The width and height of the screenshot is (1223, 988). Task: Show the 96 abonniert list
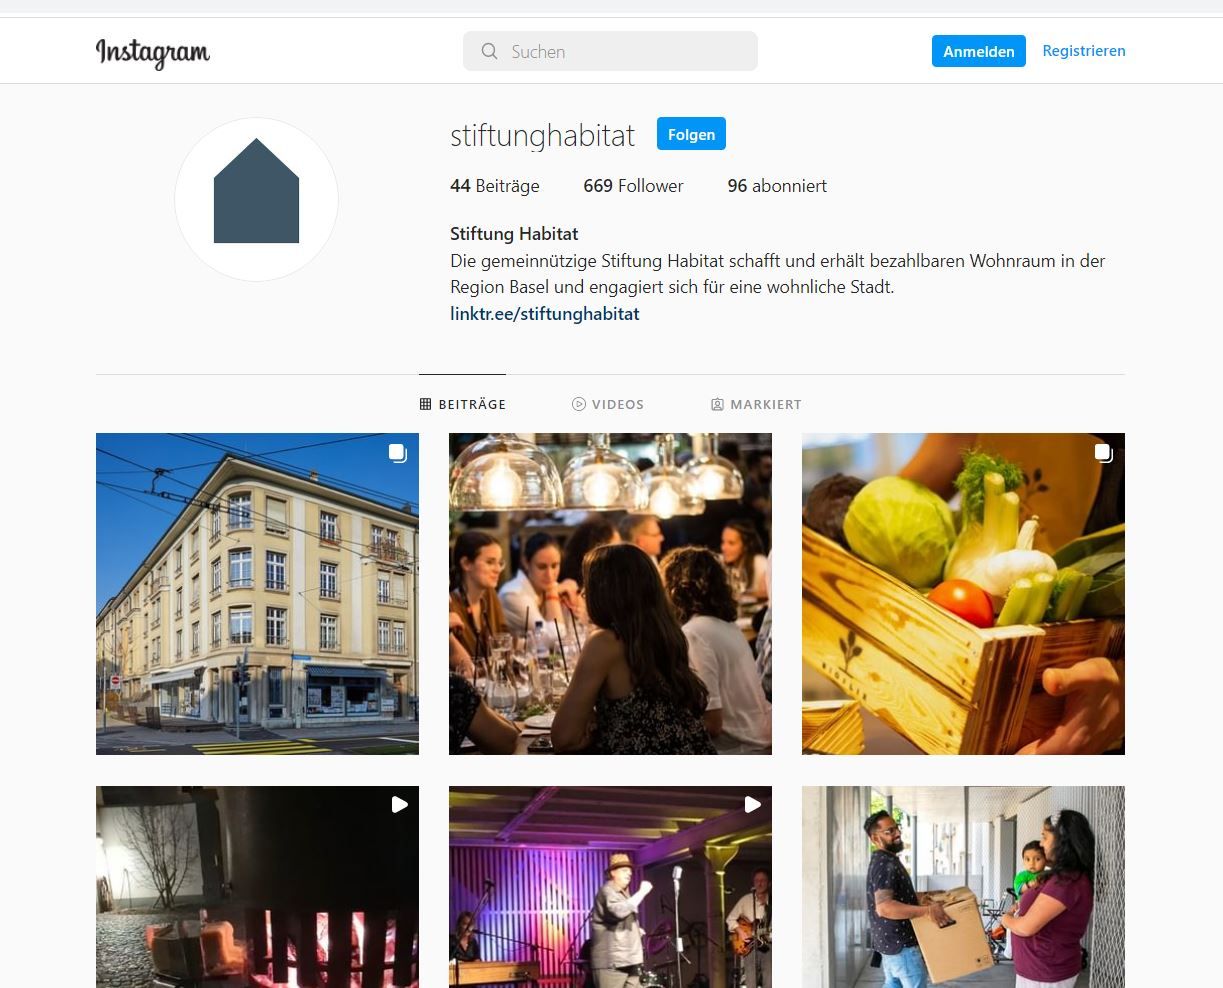point(777,186)
